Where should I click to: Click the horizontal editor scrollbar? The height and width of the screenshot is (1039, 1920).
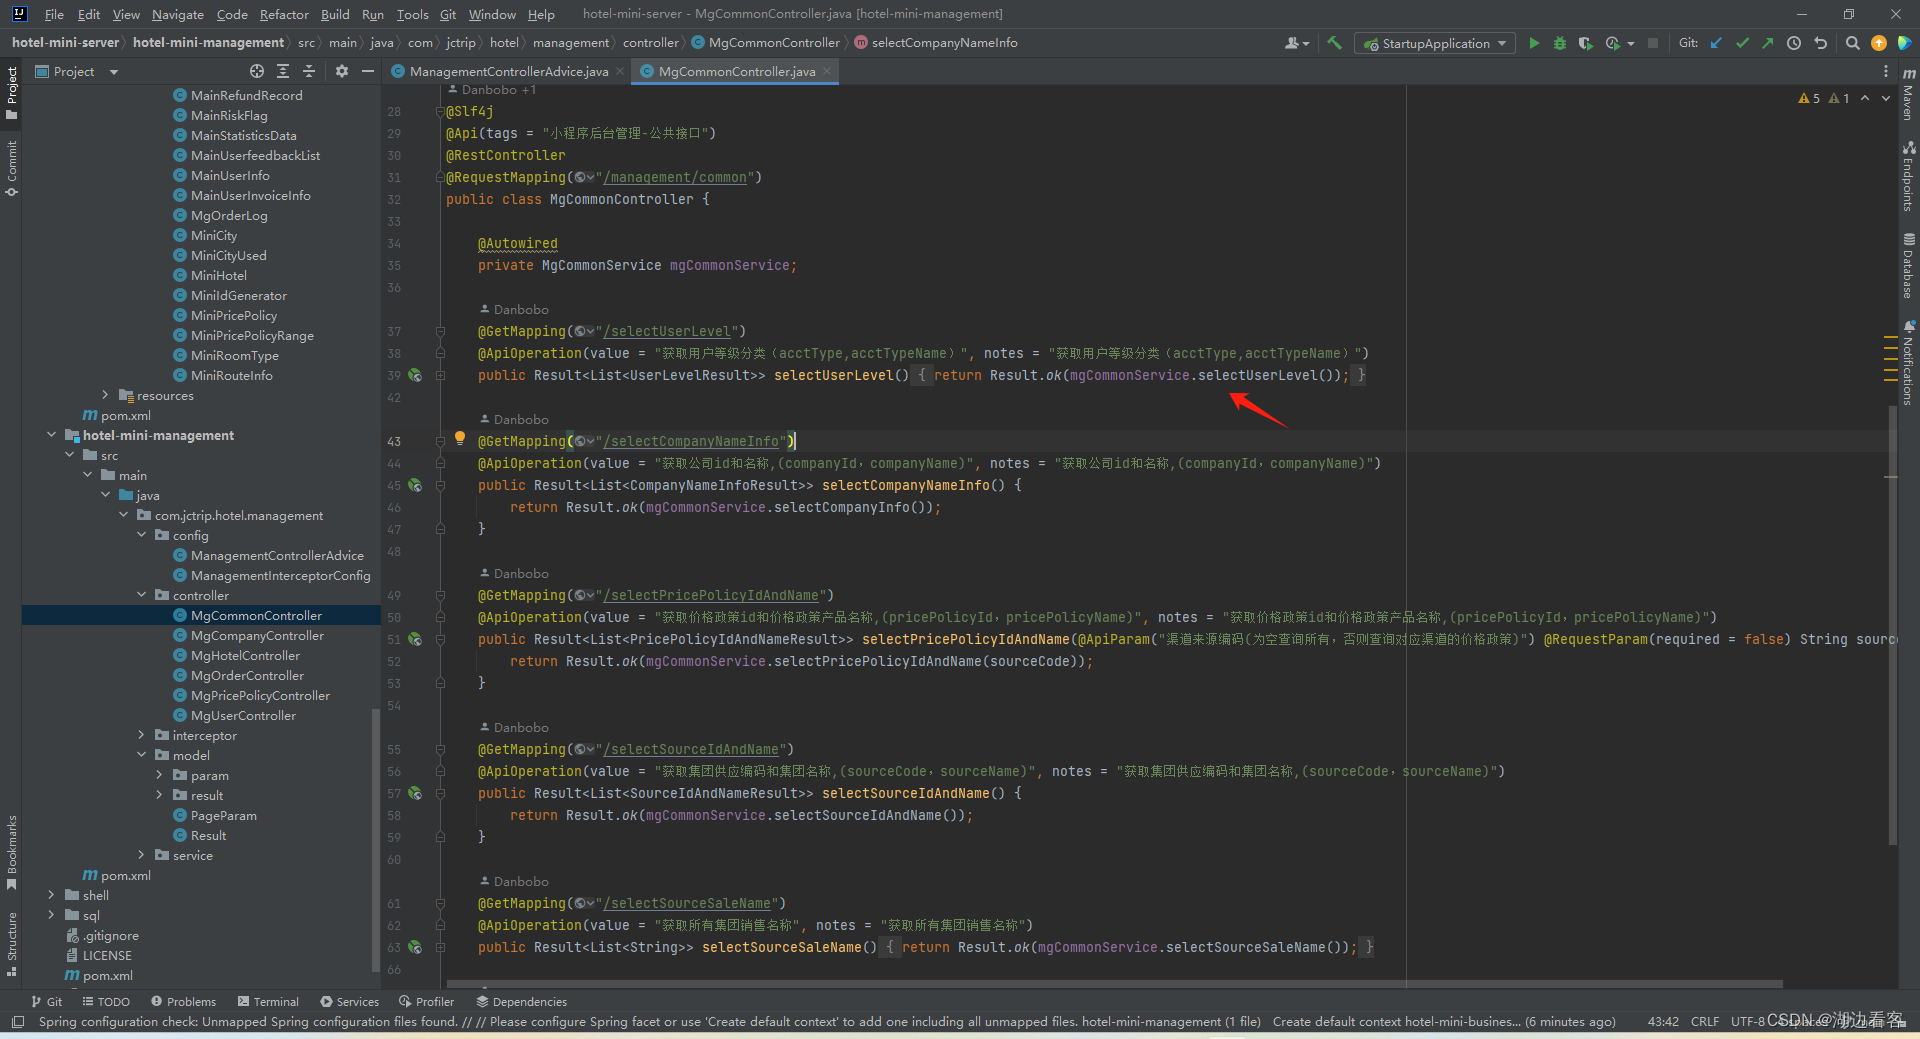(1115, 984)
